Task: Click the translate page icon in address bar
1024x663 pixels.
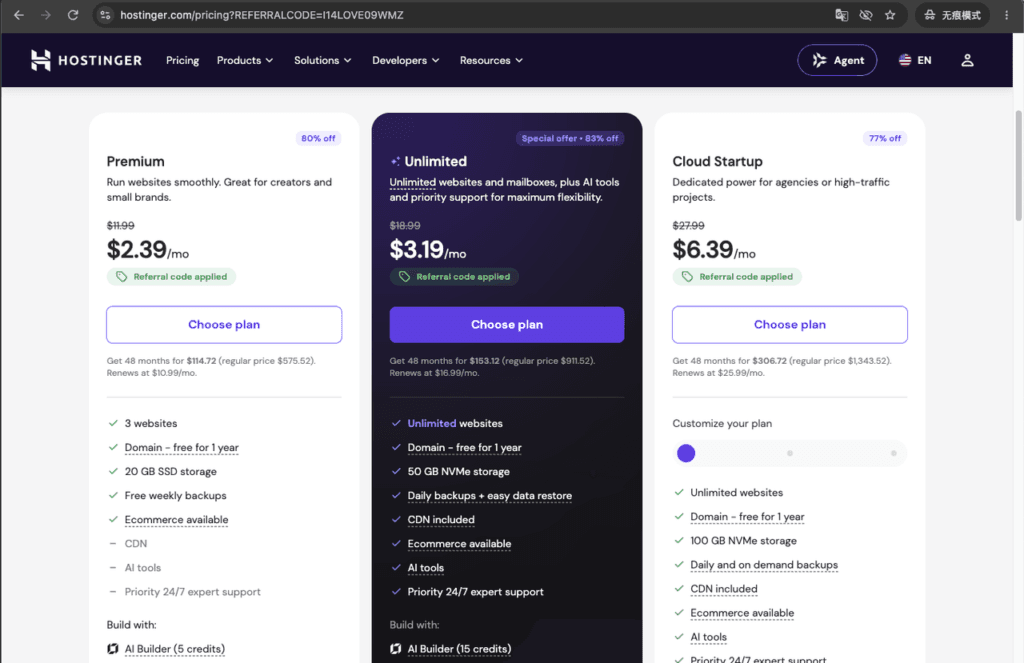Action: [x=842, y=15]
